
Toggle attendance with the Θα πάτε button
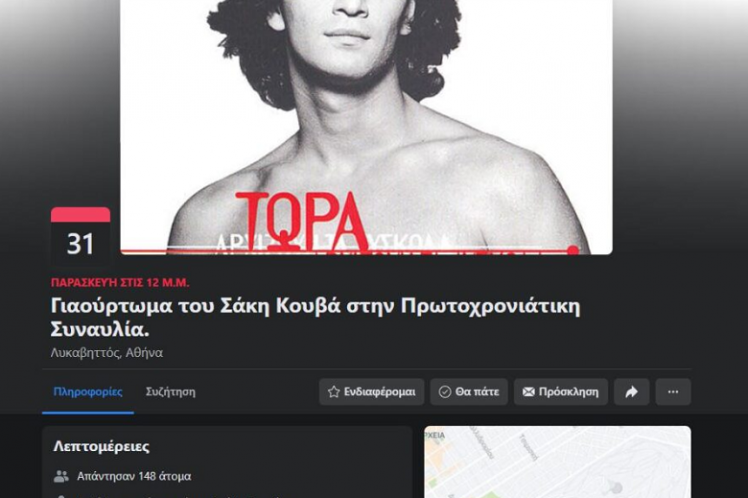pos(469,392)
